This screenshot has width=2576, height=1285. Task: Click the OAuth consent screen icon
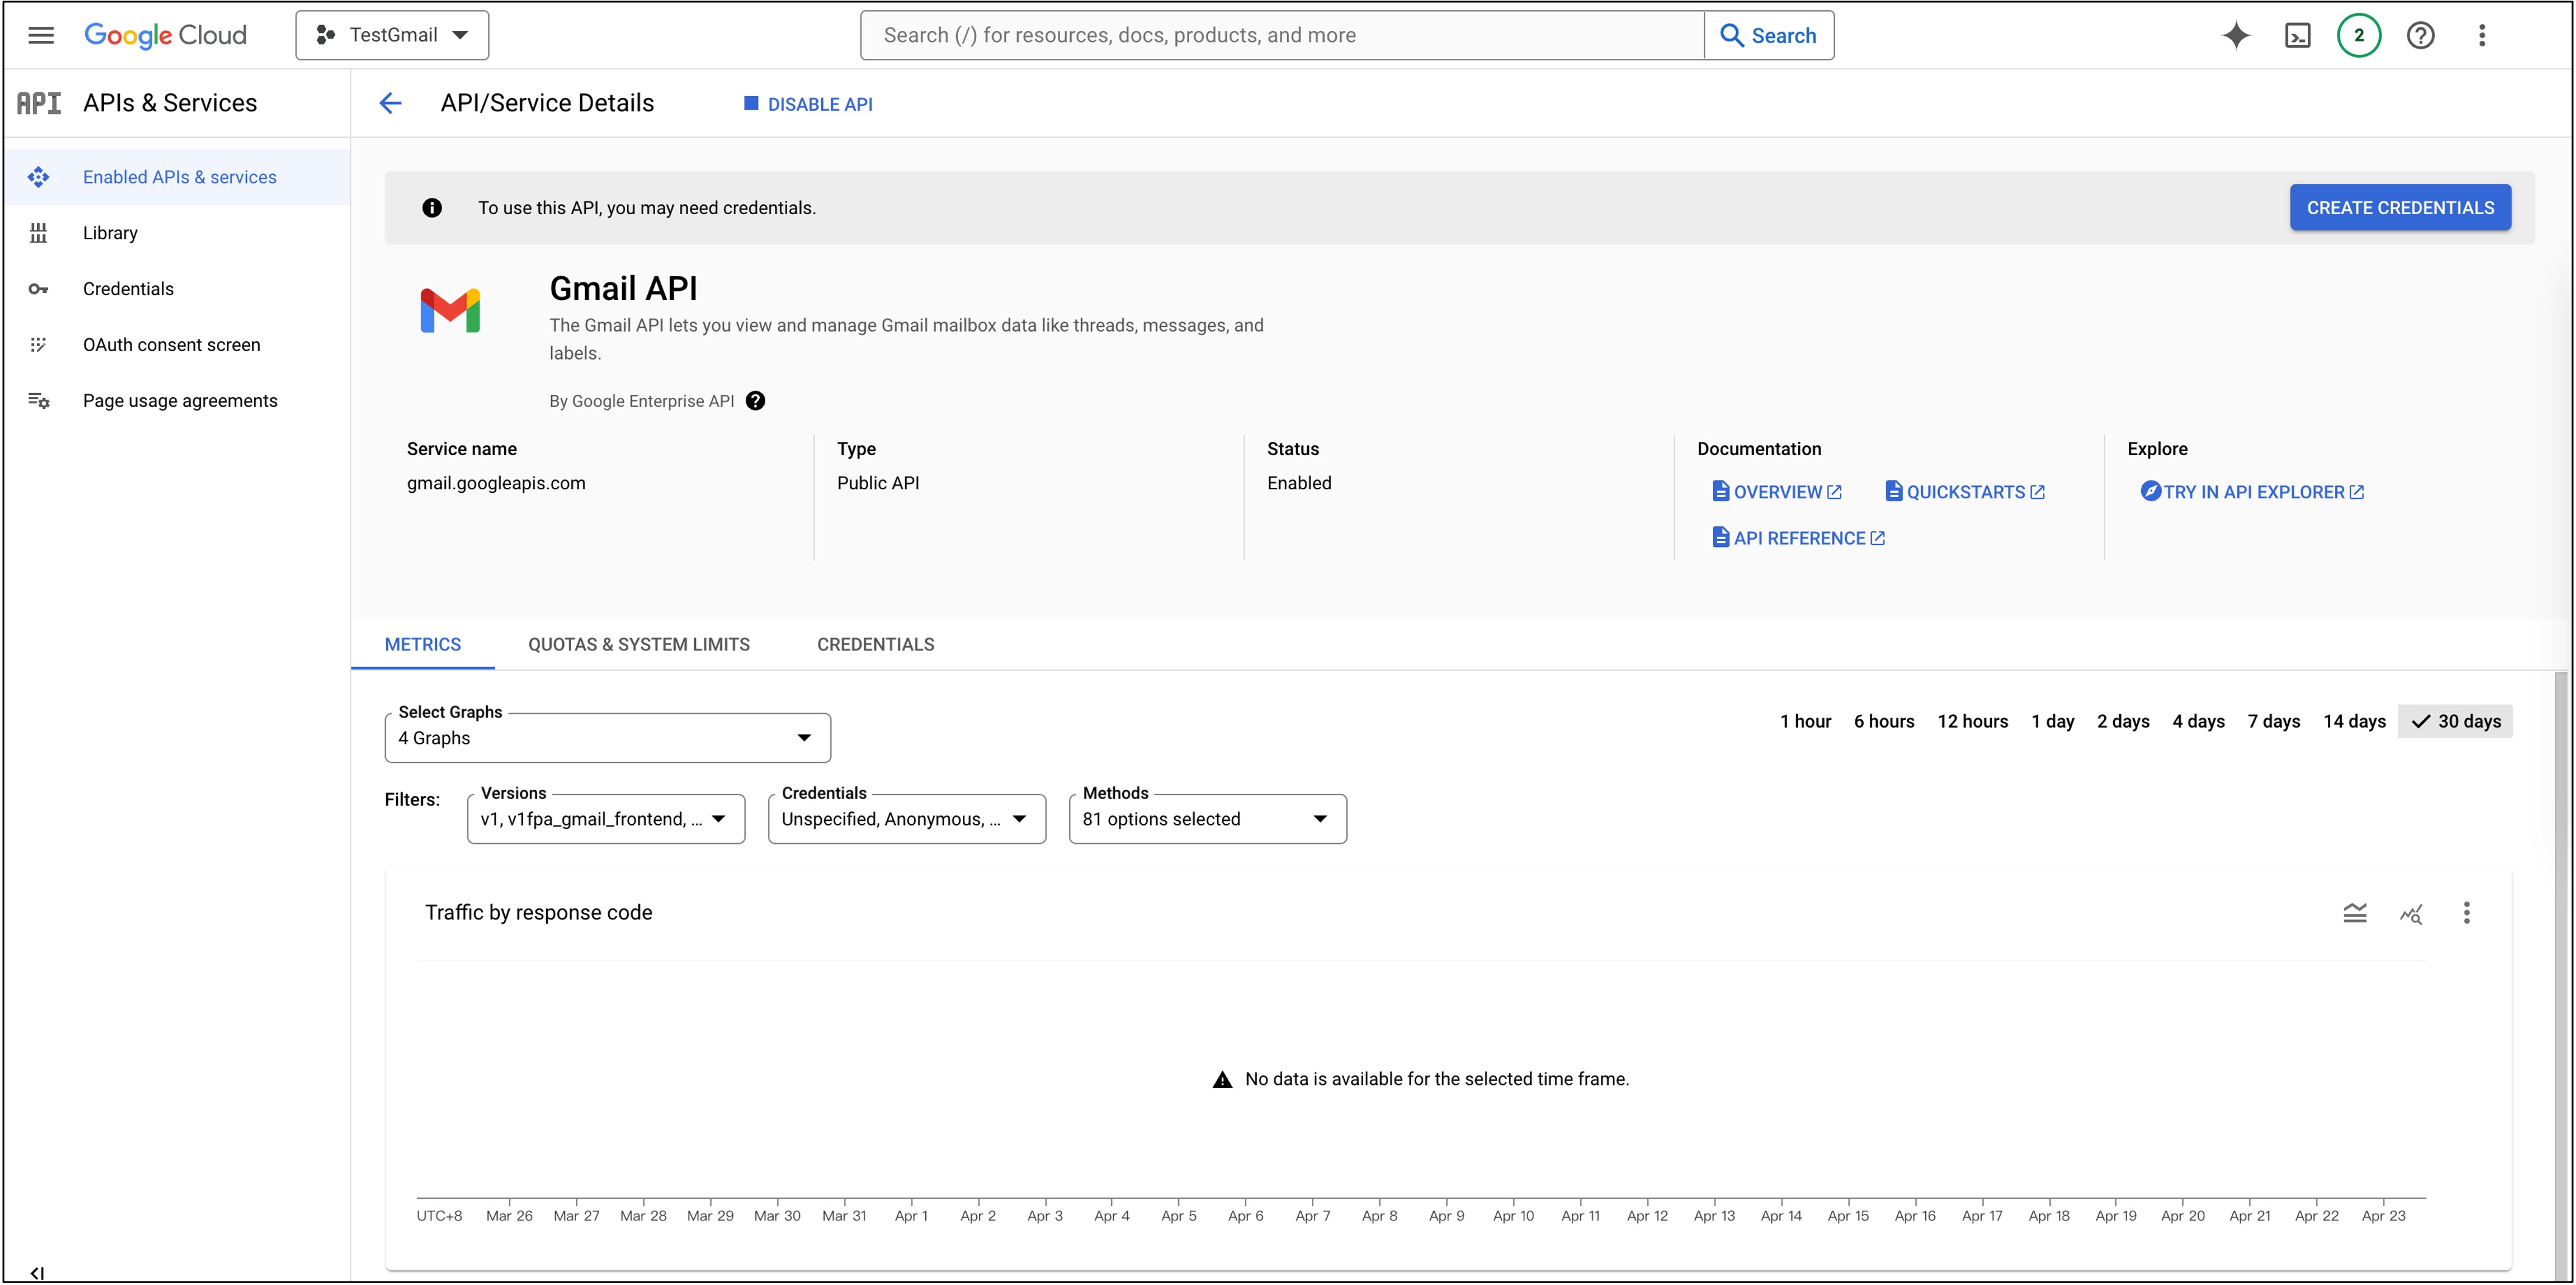pyautogui.click(x=39, y=345)
